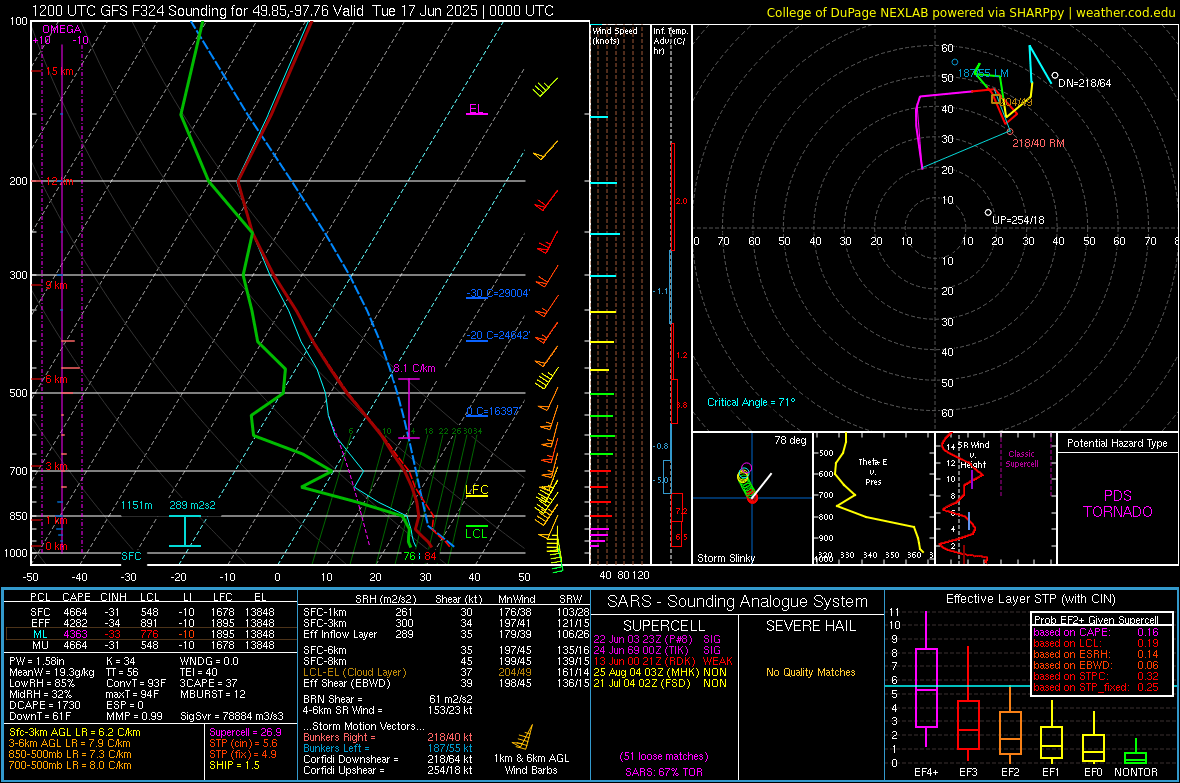Viewport: 1180px width, 783px height.
Task: Click the 'UP=254/18' hodograph label
Action: tap(1018, 221)
